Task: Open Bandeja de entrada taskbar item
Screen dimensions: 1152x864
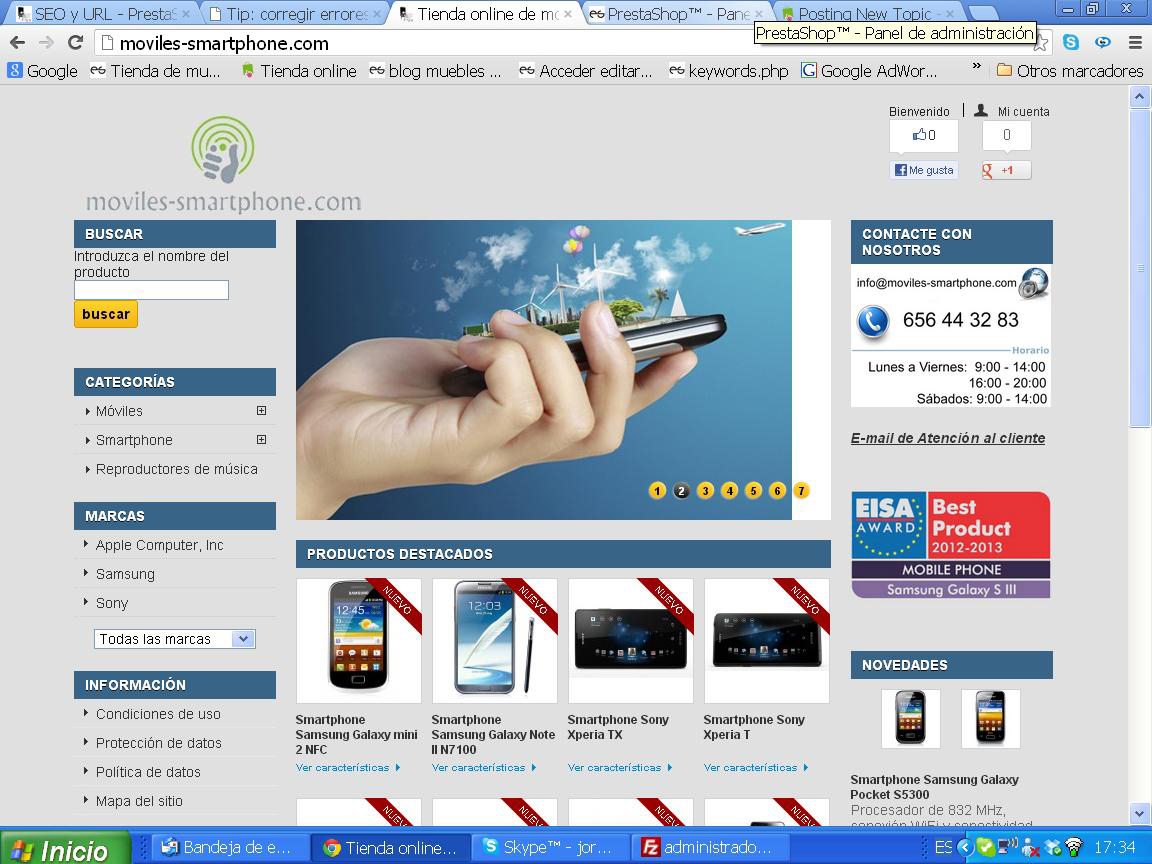Action: point(231,847)
